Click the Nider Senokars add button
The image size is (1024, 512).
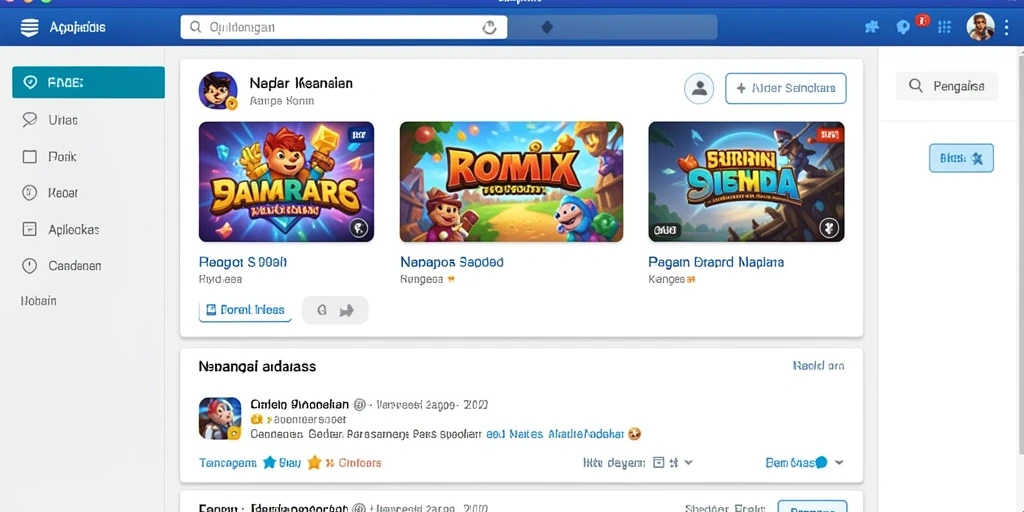pos(786,88)
